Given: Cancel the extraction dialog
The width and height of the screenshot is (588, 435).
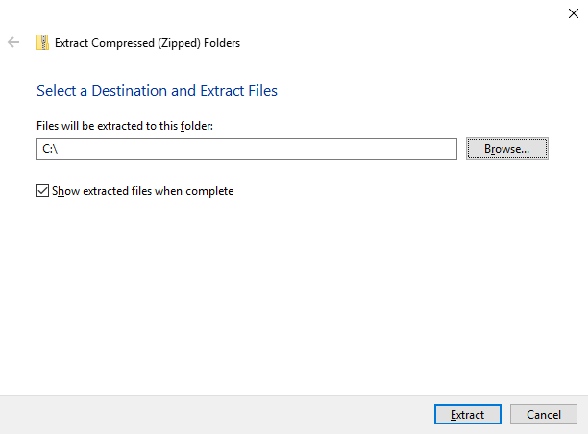Looking at the screenshot, I should (x=543, y=414).
